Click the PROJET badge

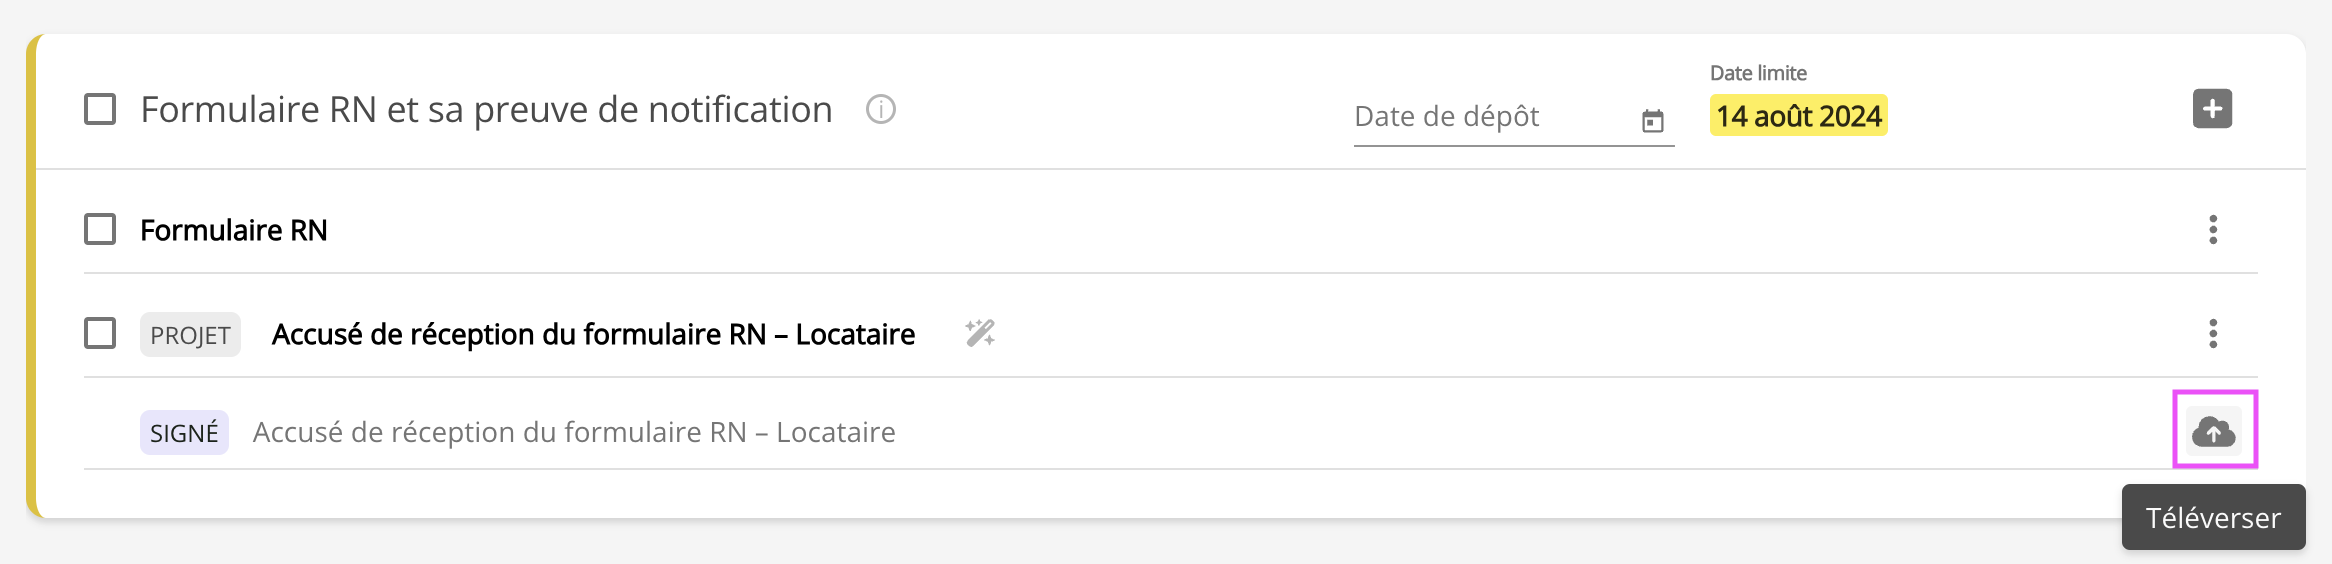(190, 335)
